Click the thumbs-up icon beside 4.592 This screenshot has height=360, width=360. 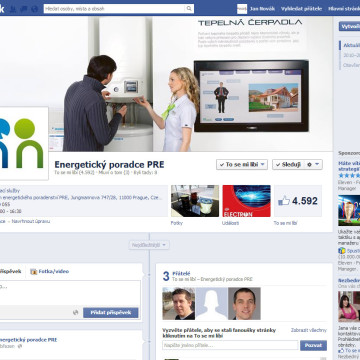284,201
